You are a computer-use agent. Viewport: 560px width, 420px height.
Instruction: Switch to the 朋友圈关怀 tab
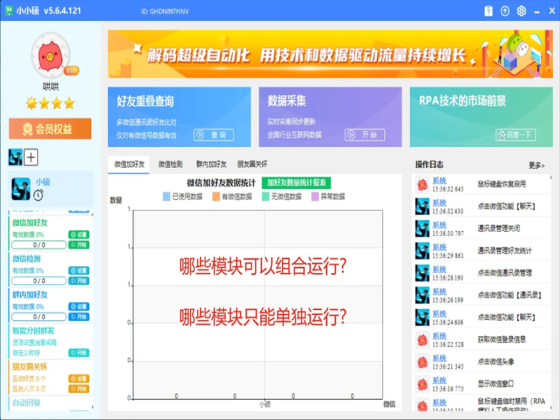[252, 164]
